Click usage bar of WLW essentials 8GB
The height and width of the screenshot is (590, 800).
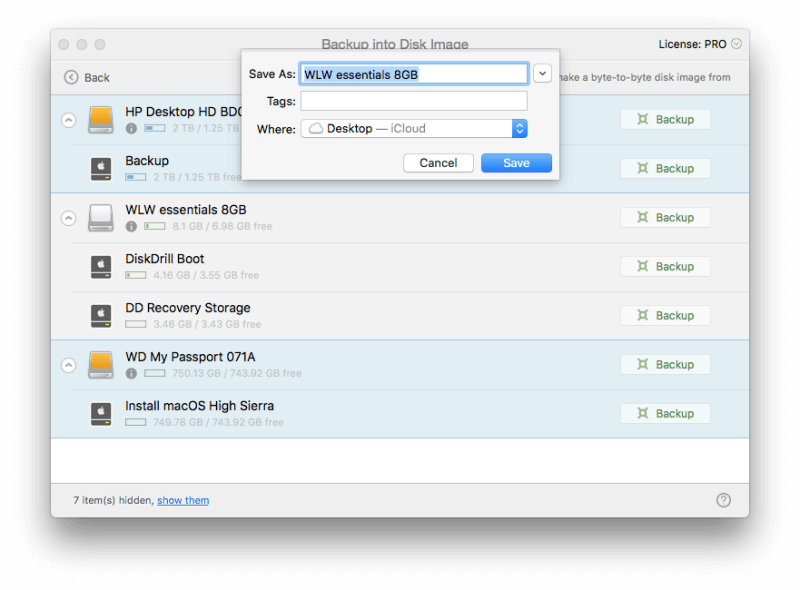pyautogui.click(x=155, y=226)
